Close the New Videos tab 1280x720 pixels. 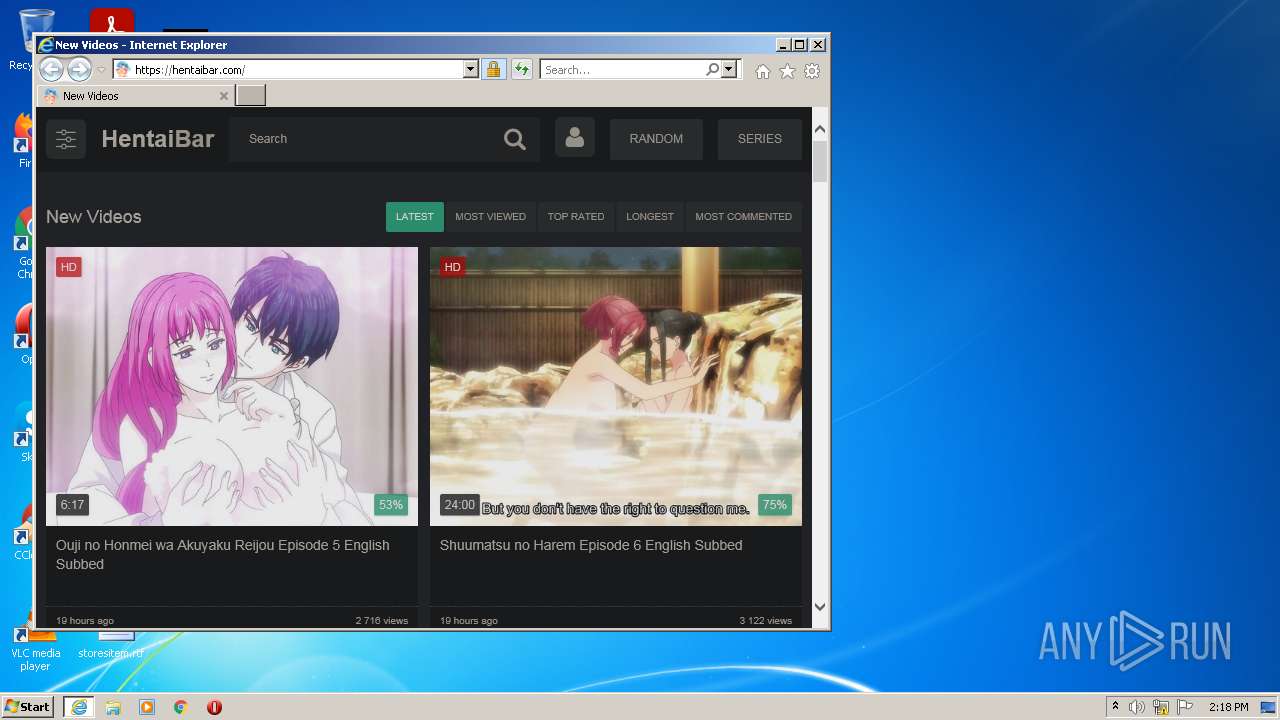click(223, 96)
